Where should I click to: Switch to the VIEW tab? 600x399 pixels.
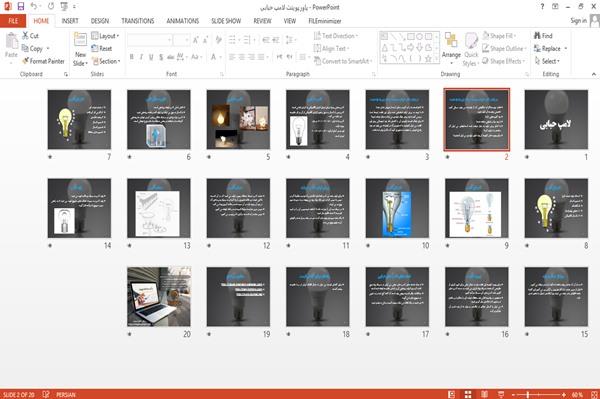(290, 21)
